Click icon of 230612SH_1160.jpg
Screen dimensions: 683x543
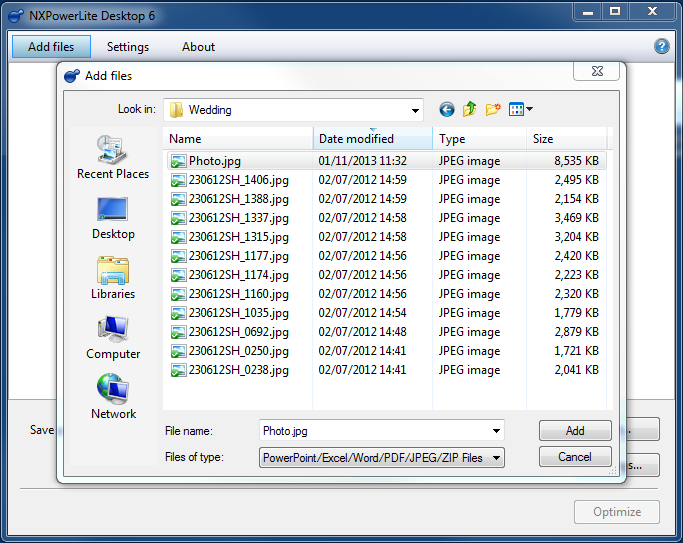[178, 294]
